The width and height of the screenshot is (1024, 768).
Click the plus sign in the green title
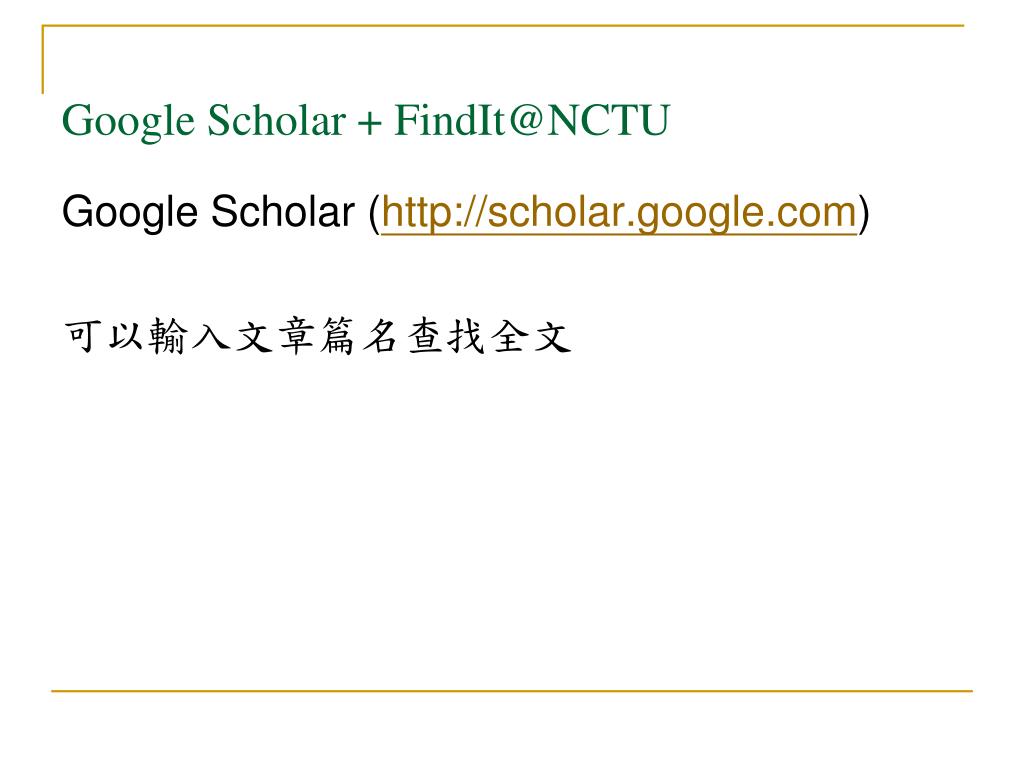pyautogui.click(x=370, y=123)
